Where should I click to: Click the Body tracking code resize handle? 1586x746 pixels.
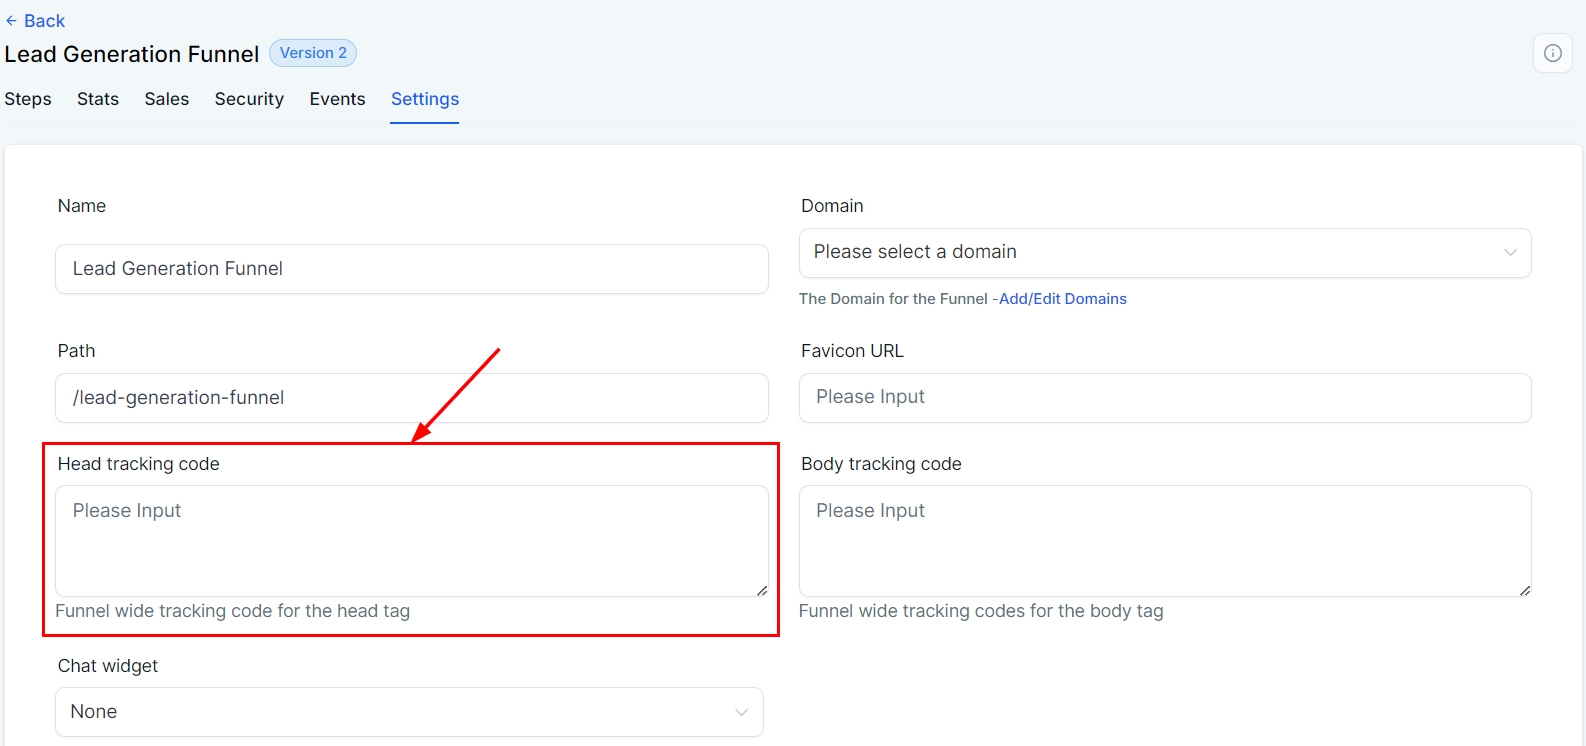click(x=1525, y=591)
